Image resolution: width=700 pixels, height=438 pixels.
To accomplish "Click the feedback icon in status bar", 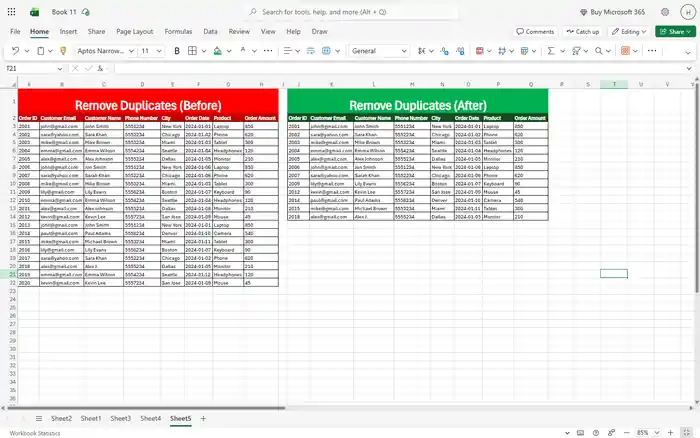I will tap(611, 433).
